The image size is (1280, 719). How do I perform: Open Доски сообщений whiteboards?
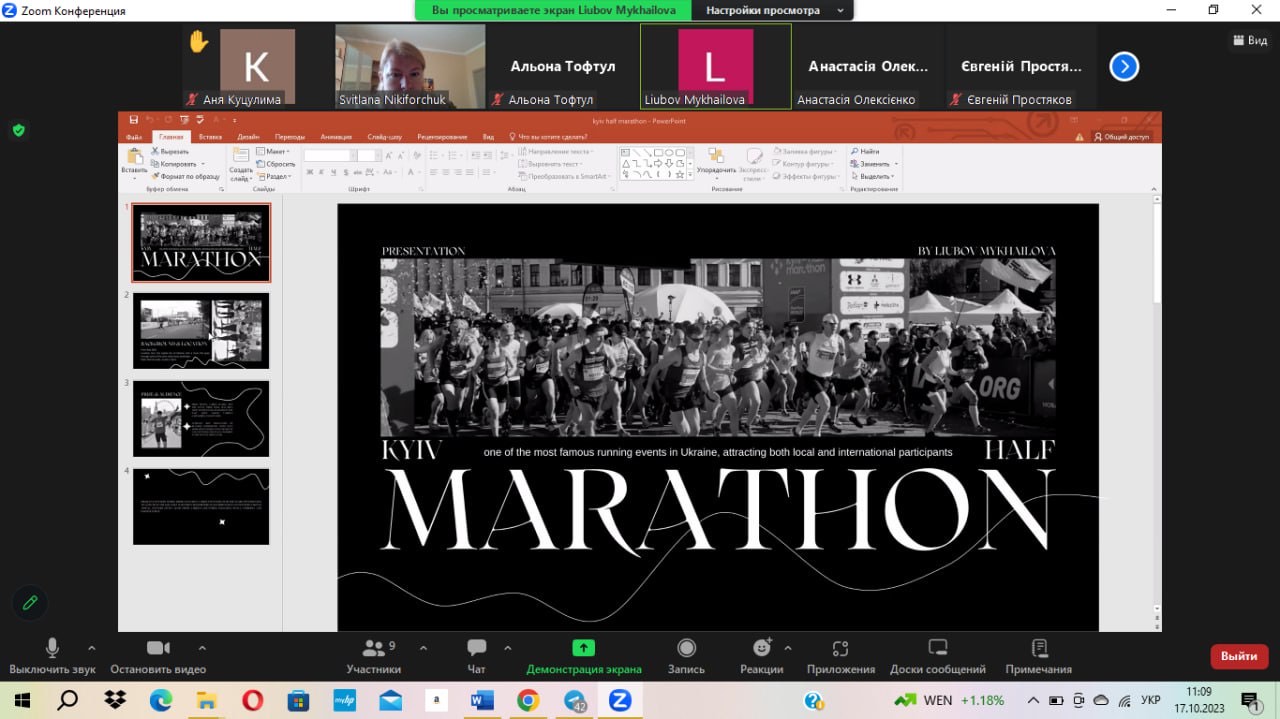(937, 655)
